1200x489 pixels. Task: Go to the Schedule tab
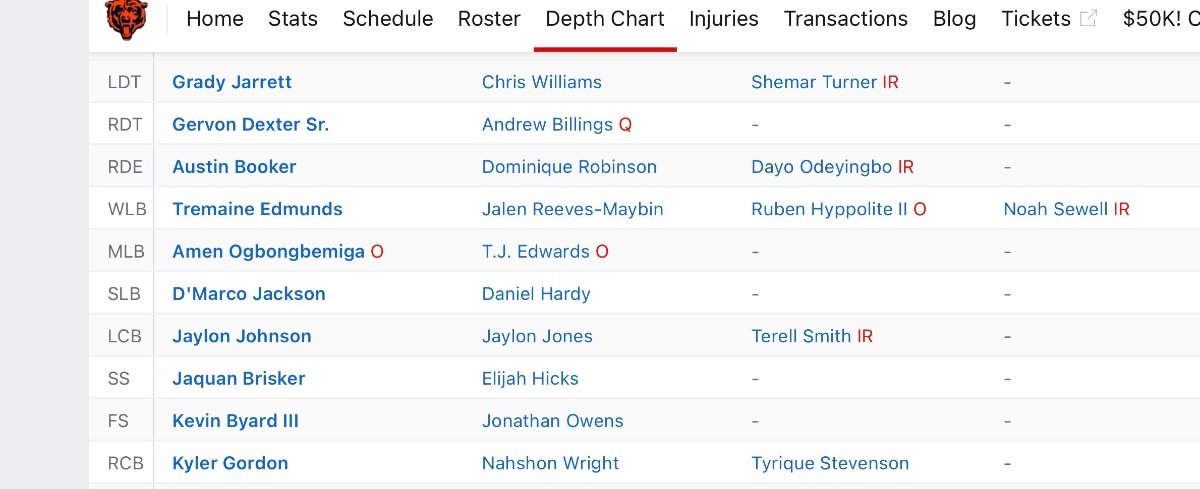coord(388,19)
